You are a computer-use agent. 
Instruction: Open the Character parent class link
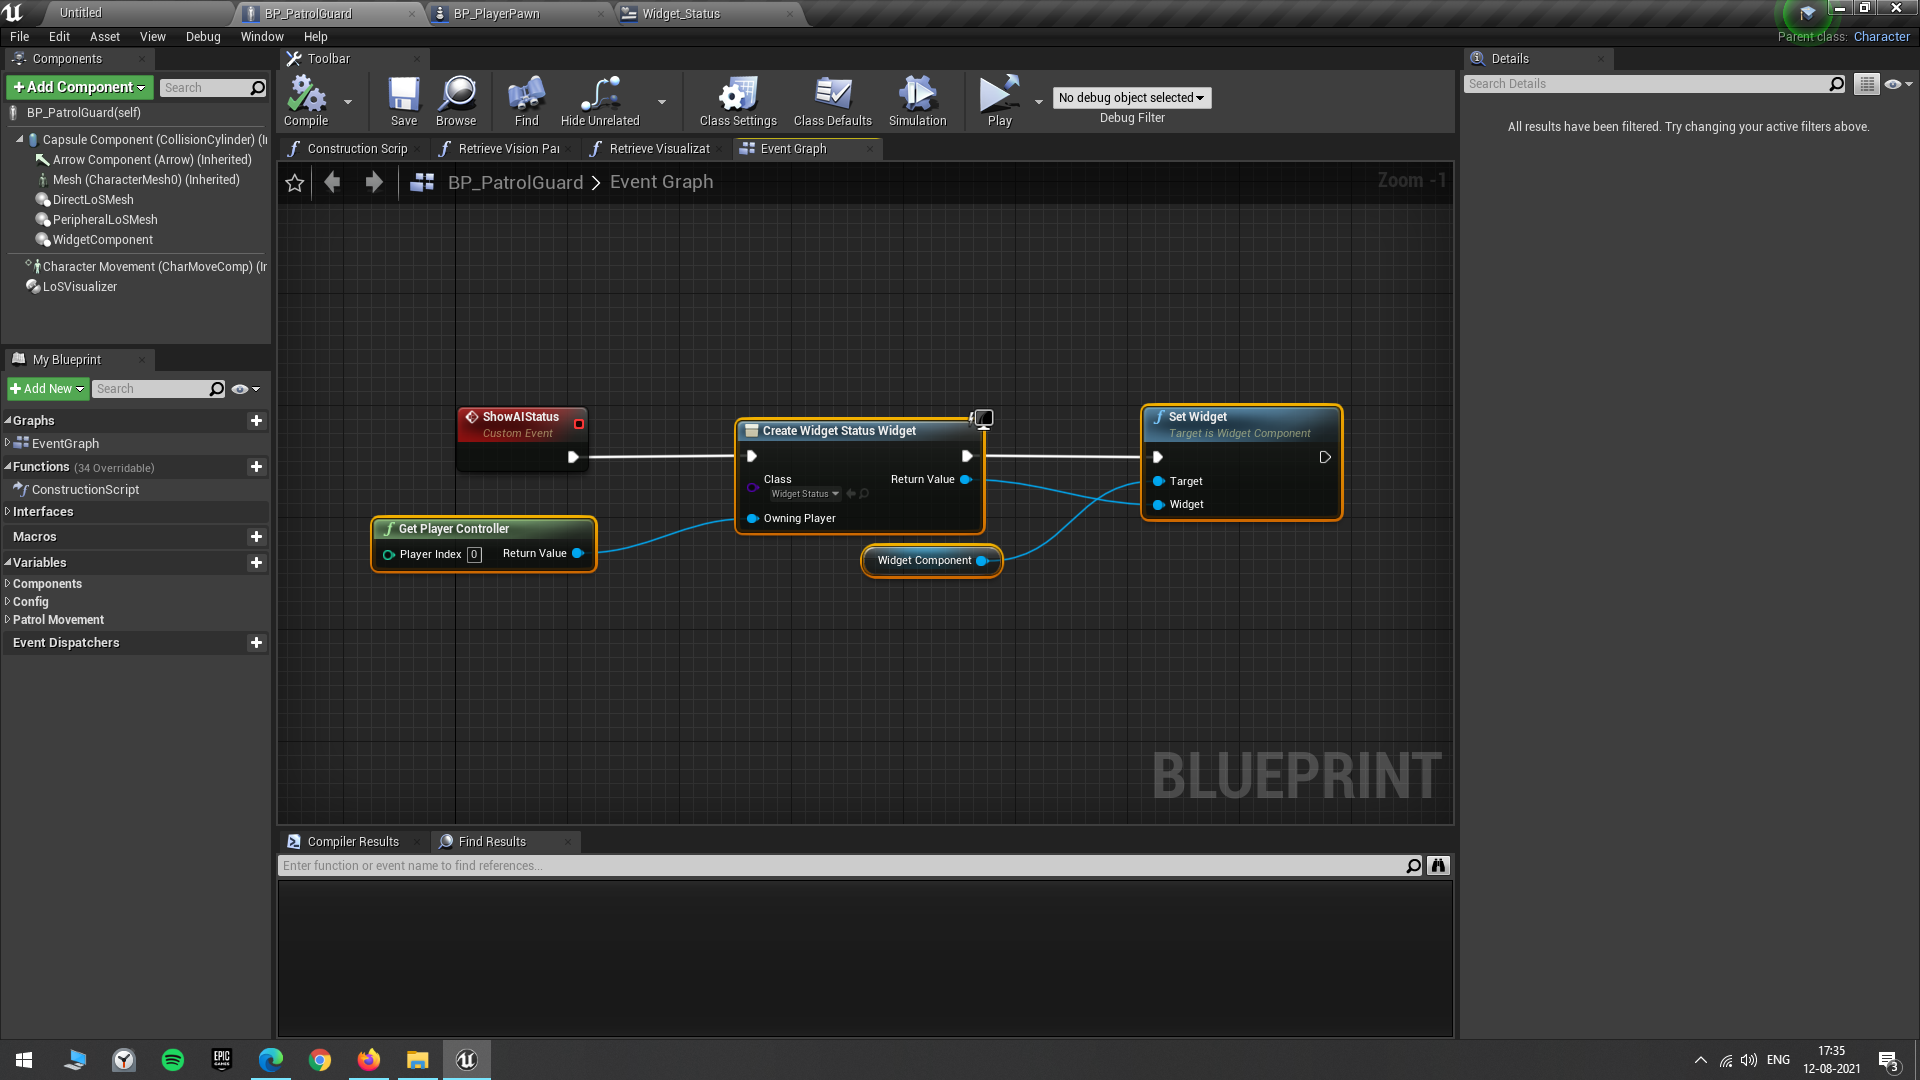1881,37
